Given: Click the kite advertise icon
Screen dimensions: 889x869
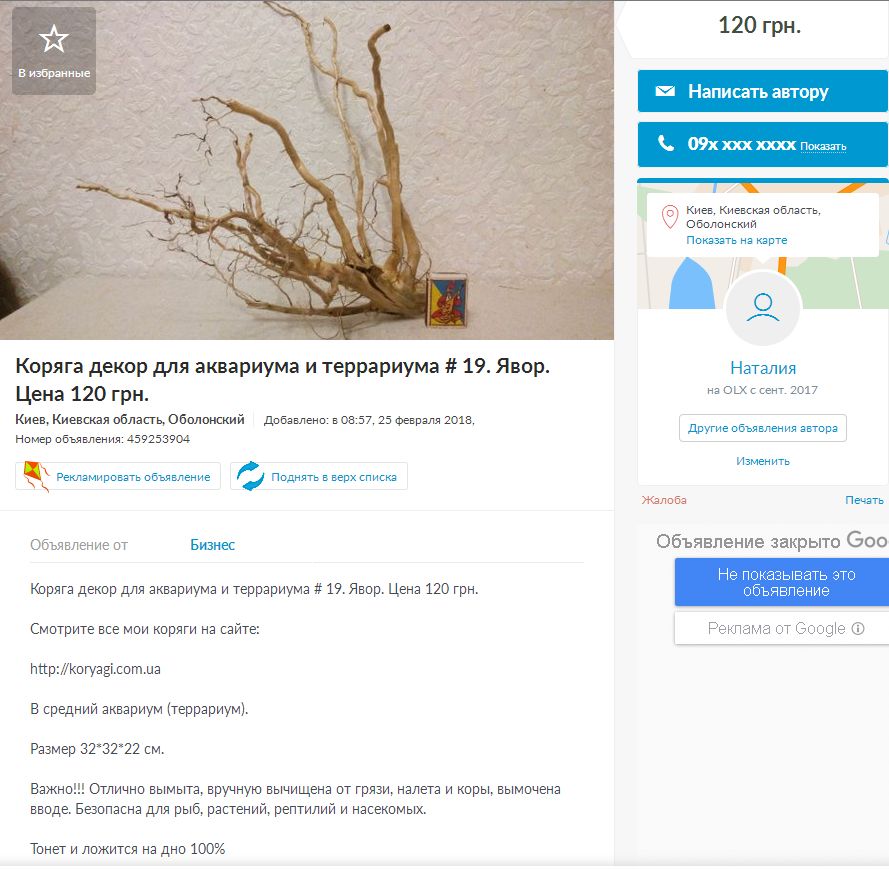Looking at the screenshot, I should point(36,476).
